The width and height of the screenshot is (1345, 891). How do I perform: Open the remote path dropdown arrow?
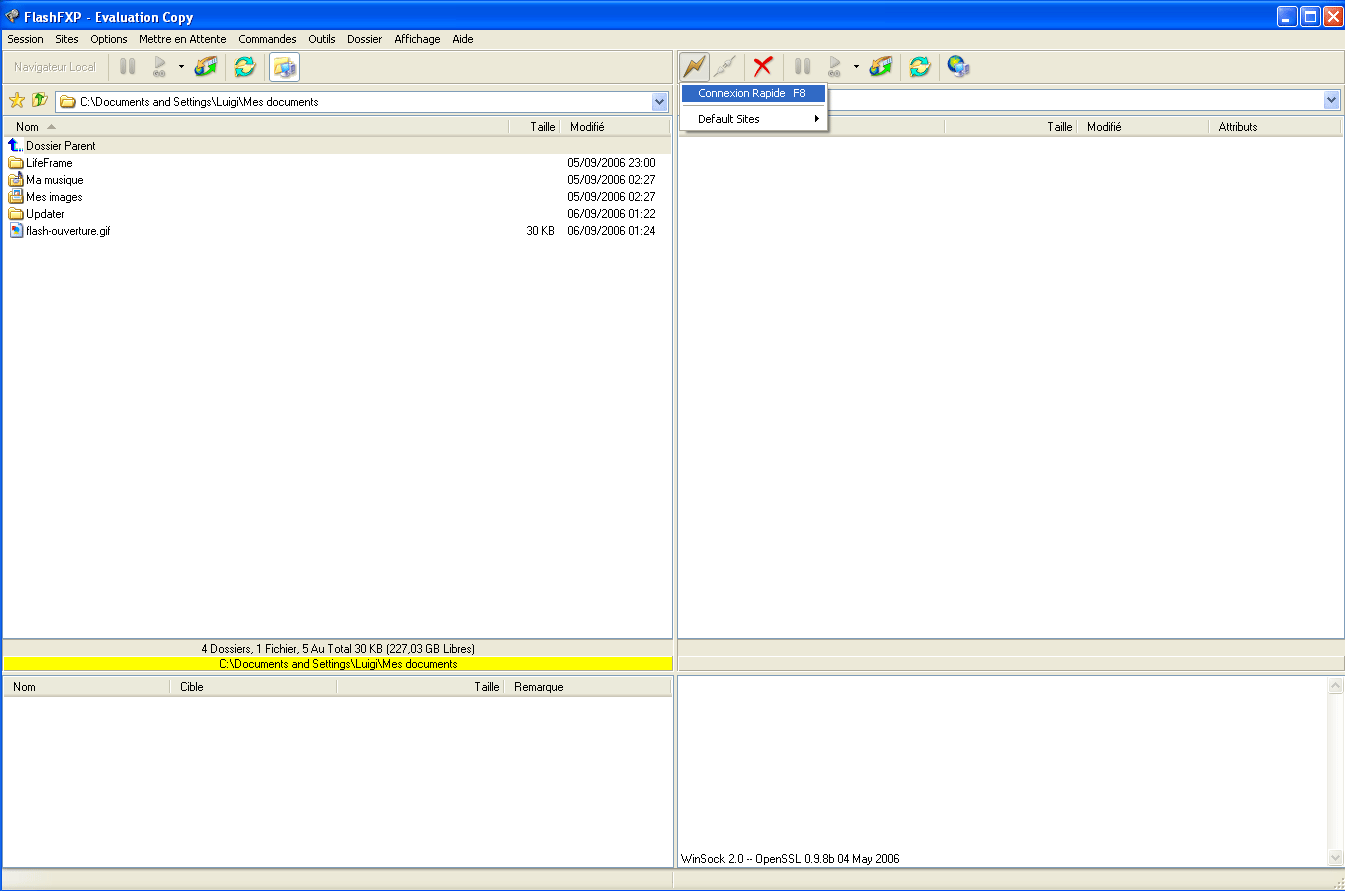pyautogui.click(x=1331, y=100)
